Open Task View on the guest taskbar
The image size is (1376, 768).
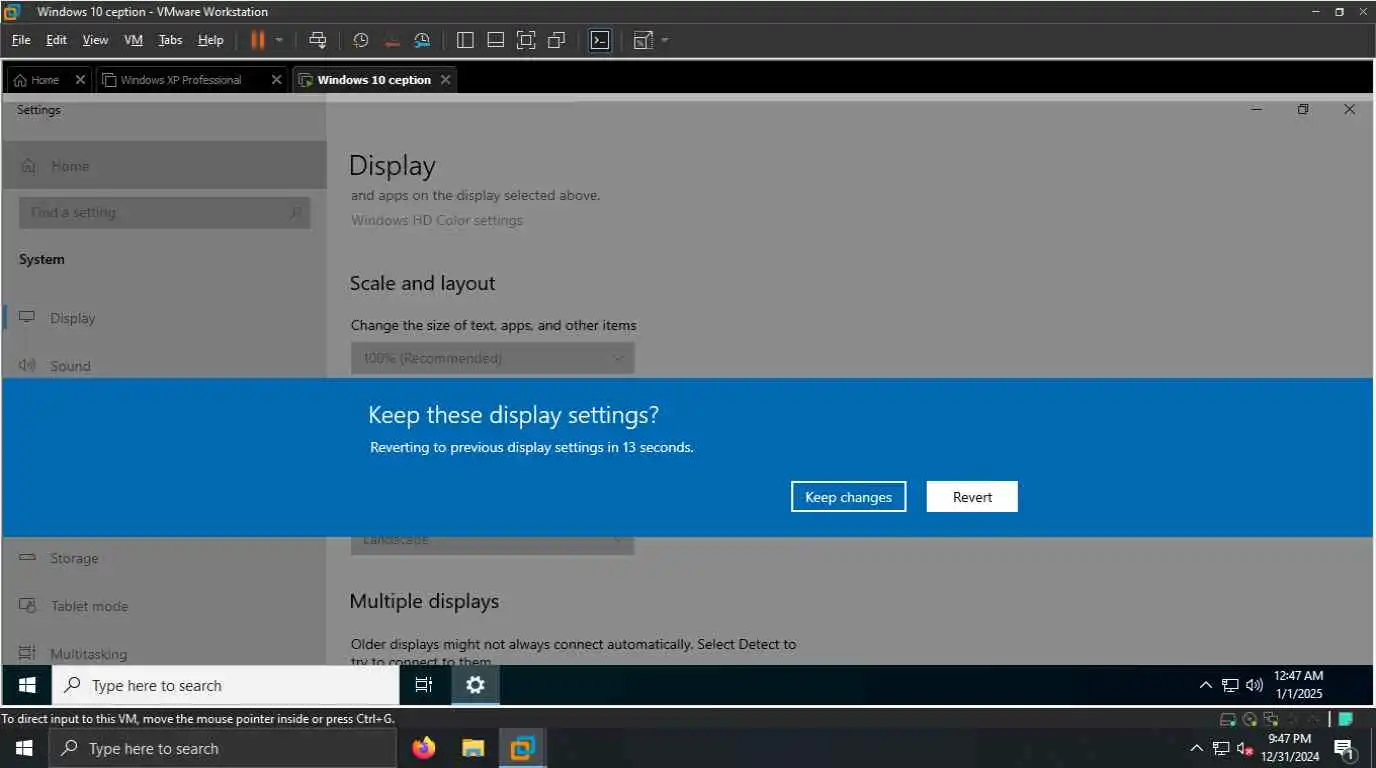coord(424,685)
